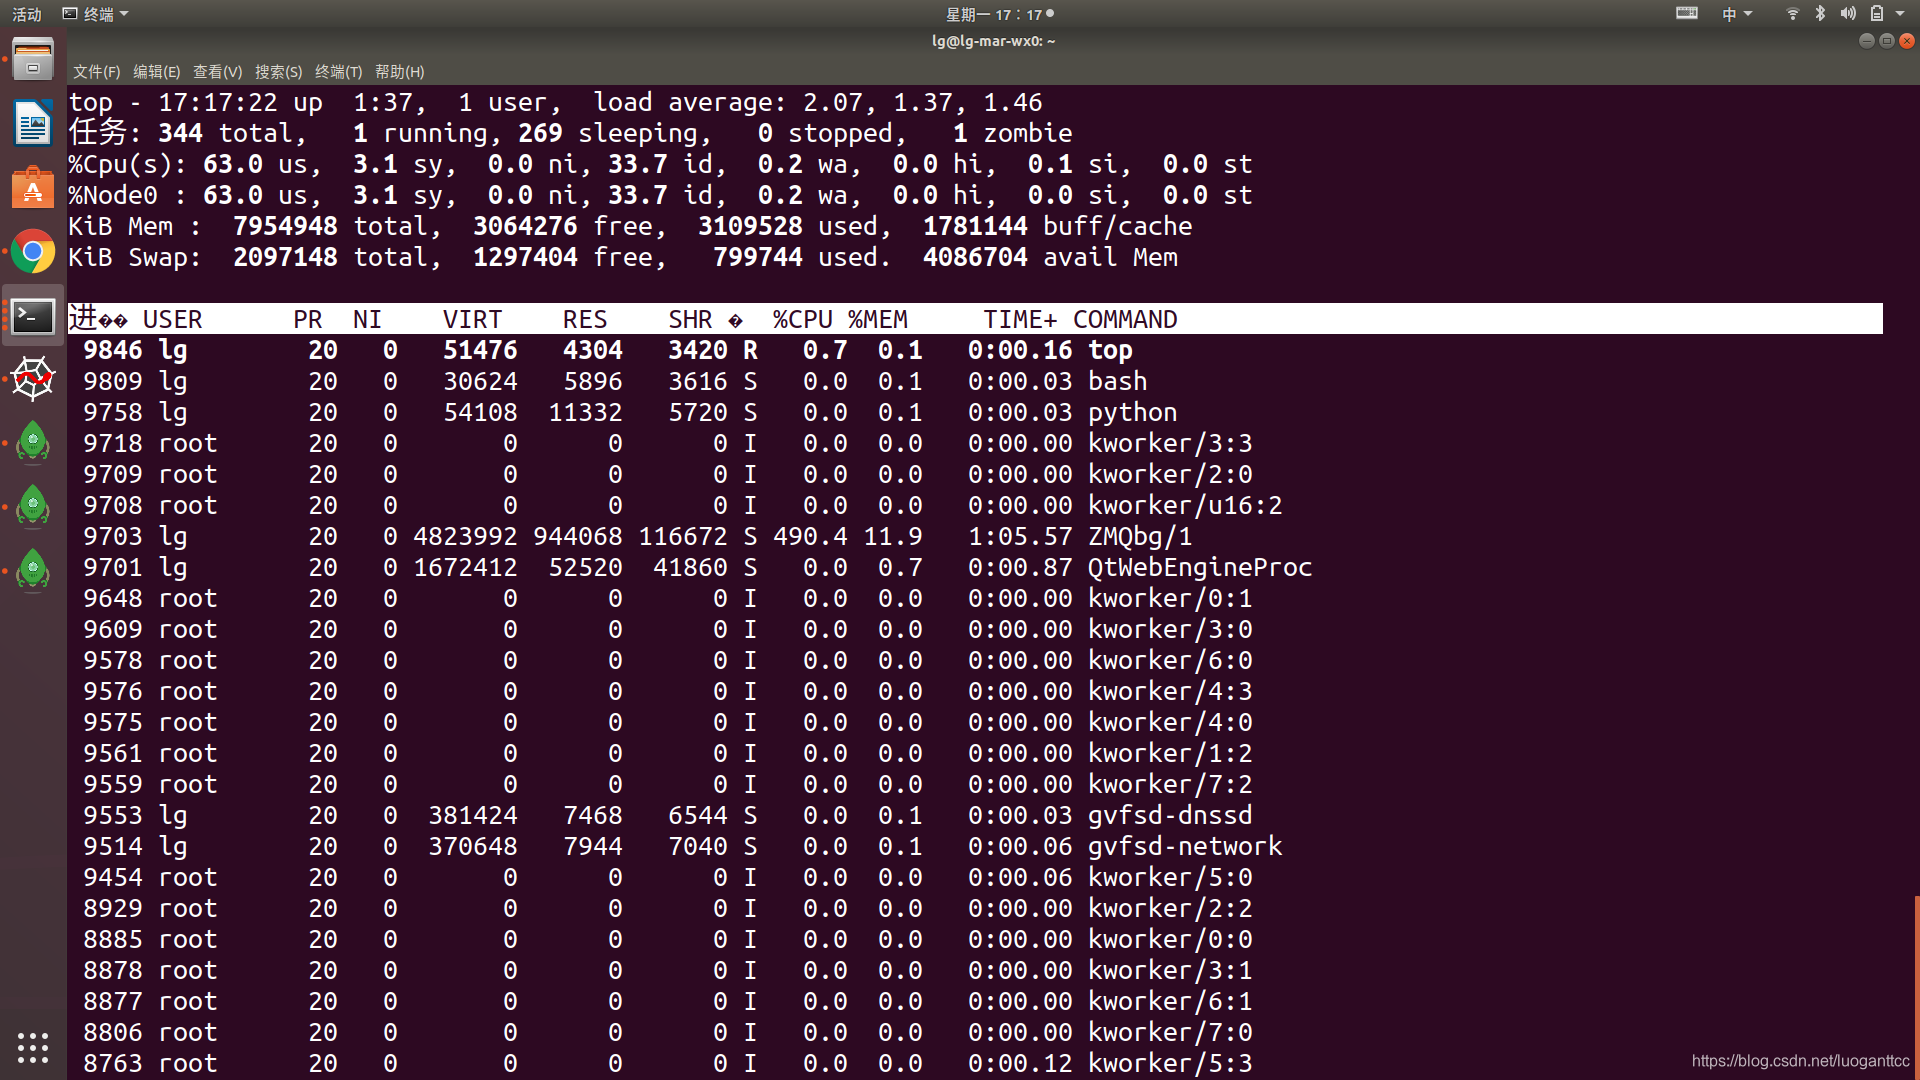Open the 帮助(H) menu

coord(399,72)
